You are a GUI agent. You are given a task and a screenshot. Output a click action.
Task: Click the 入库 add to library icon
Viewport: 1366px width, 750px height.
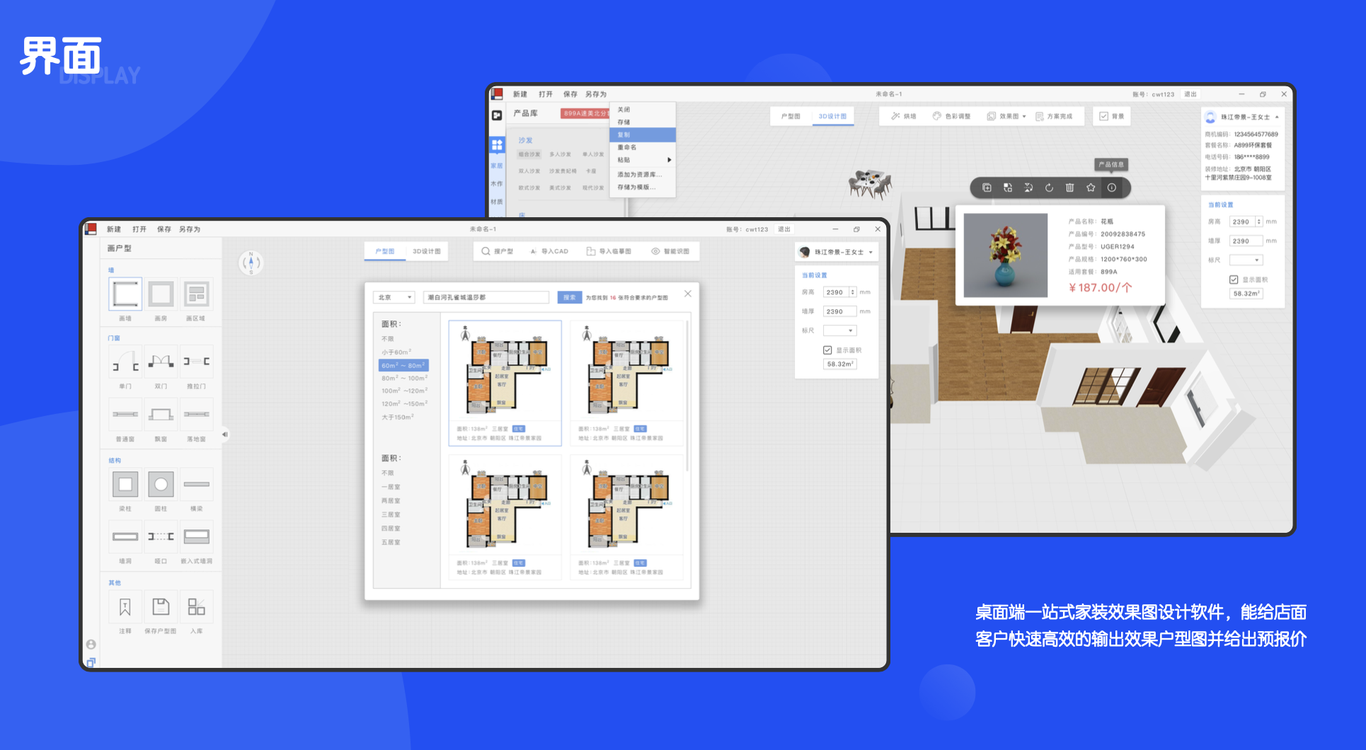[x=196, y=607]
